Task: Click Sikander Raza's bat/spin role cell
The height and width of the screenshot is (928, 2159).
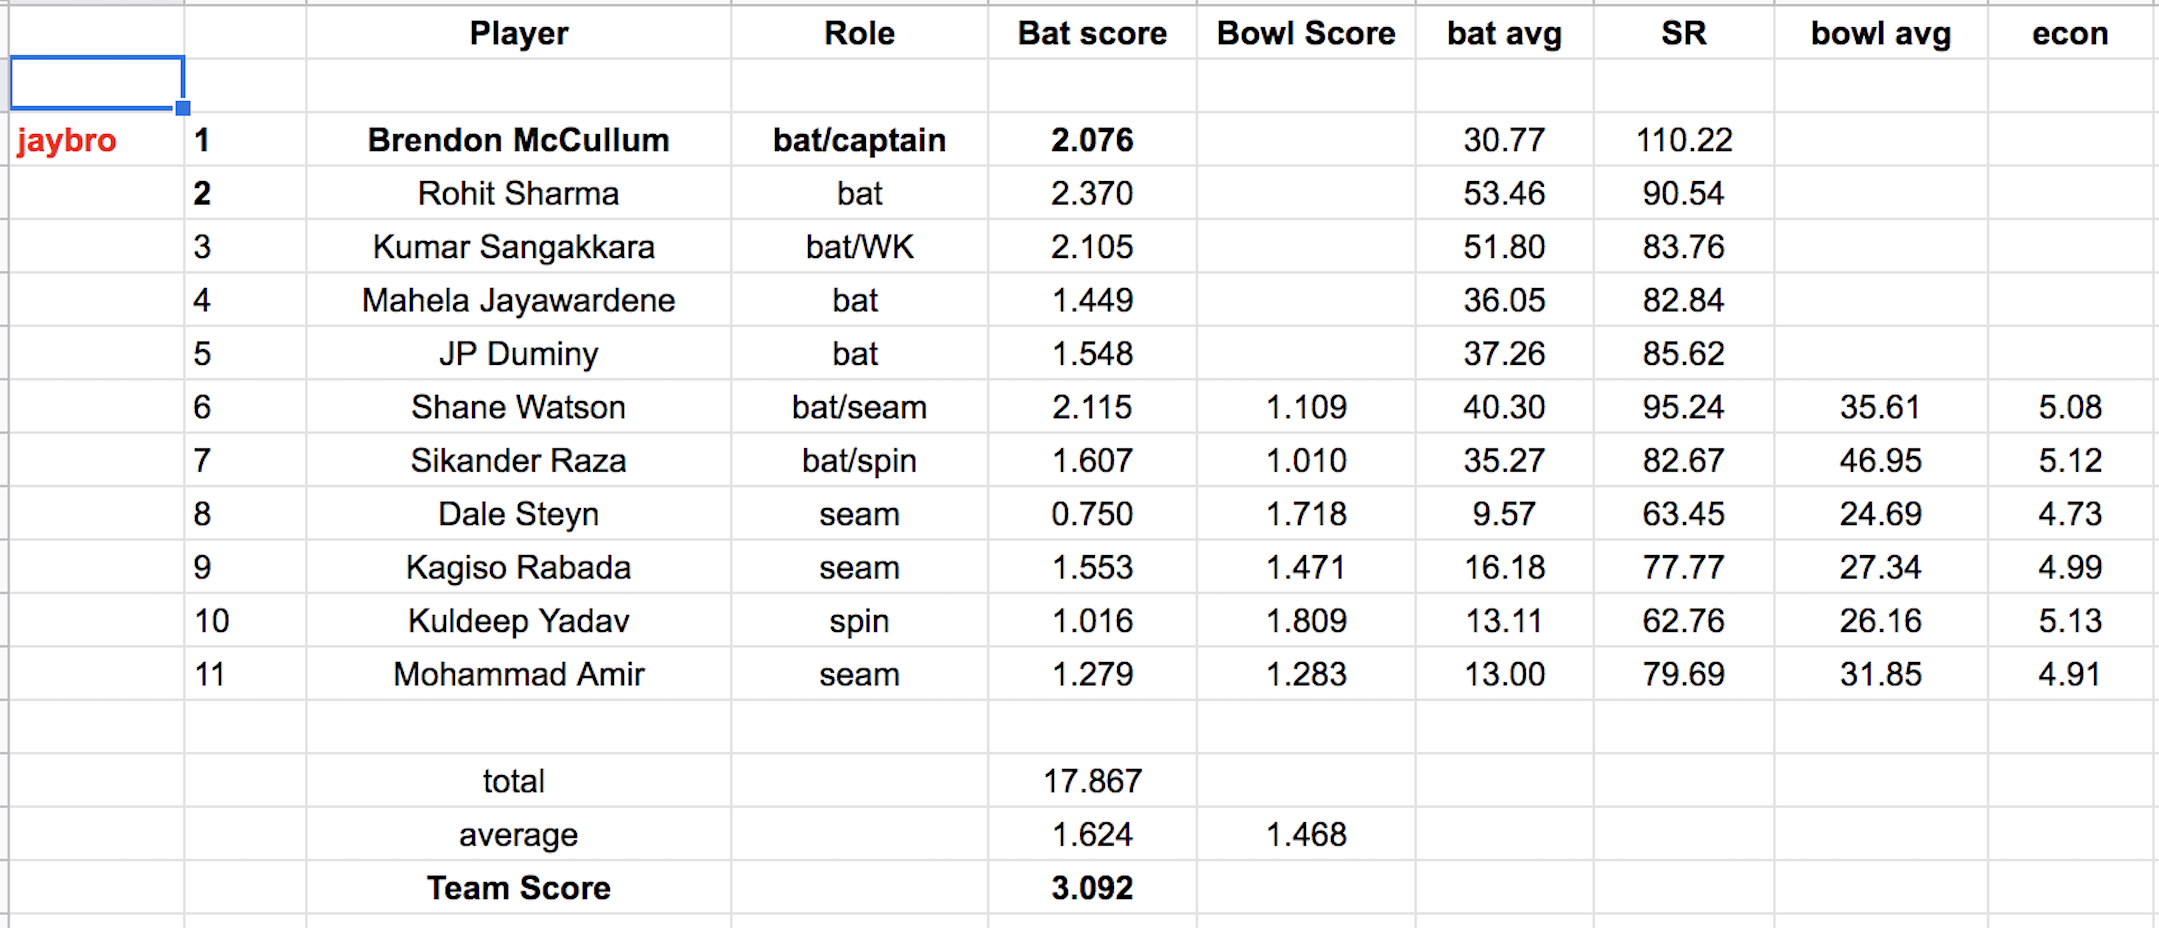Action: coord(859,461)
